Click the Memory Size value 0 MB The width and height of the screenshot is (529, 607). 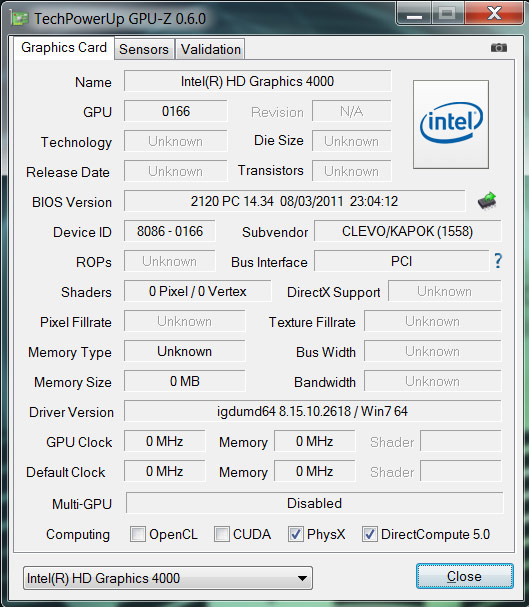185,381
